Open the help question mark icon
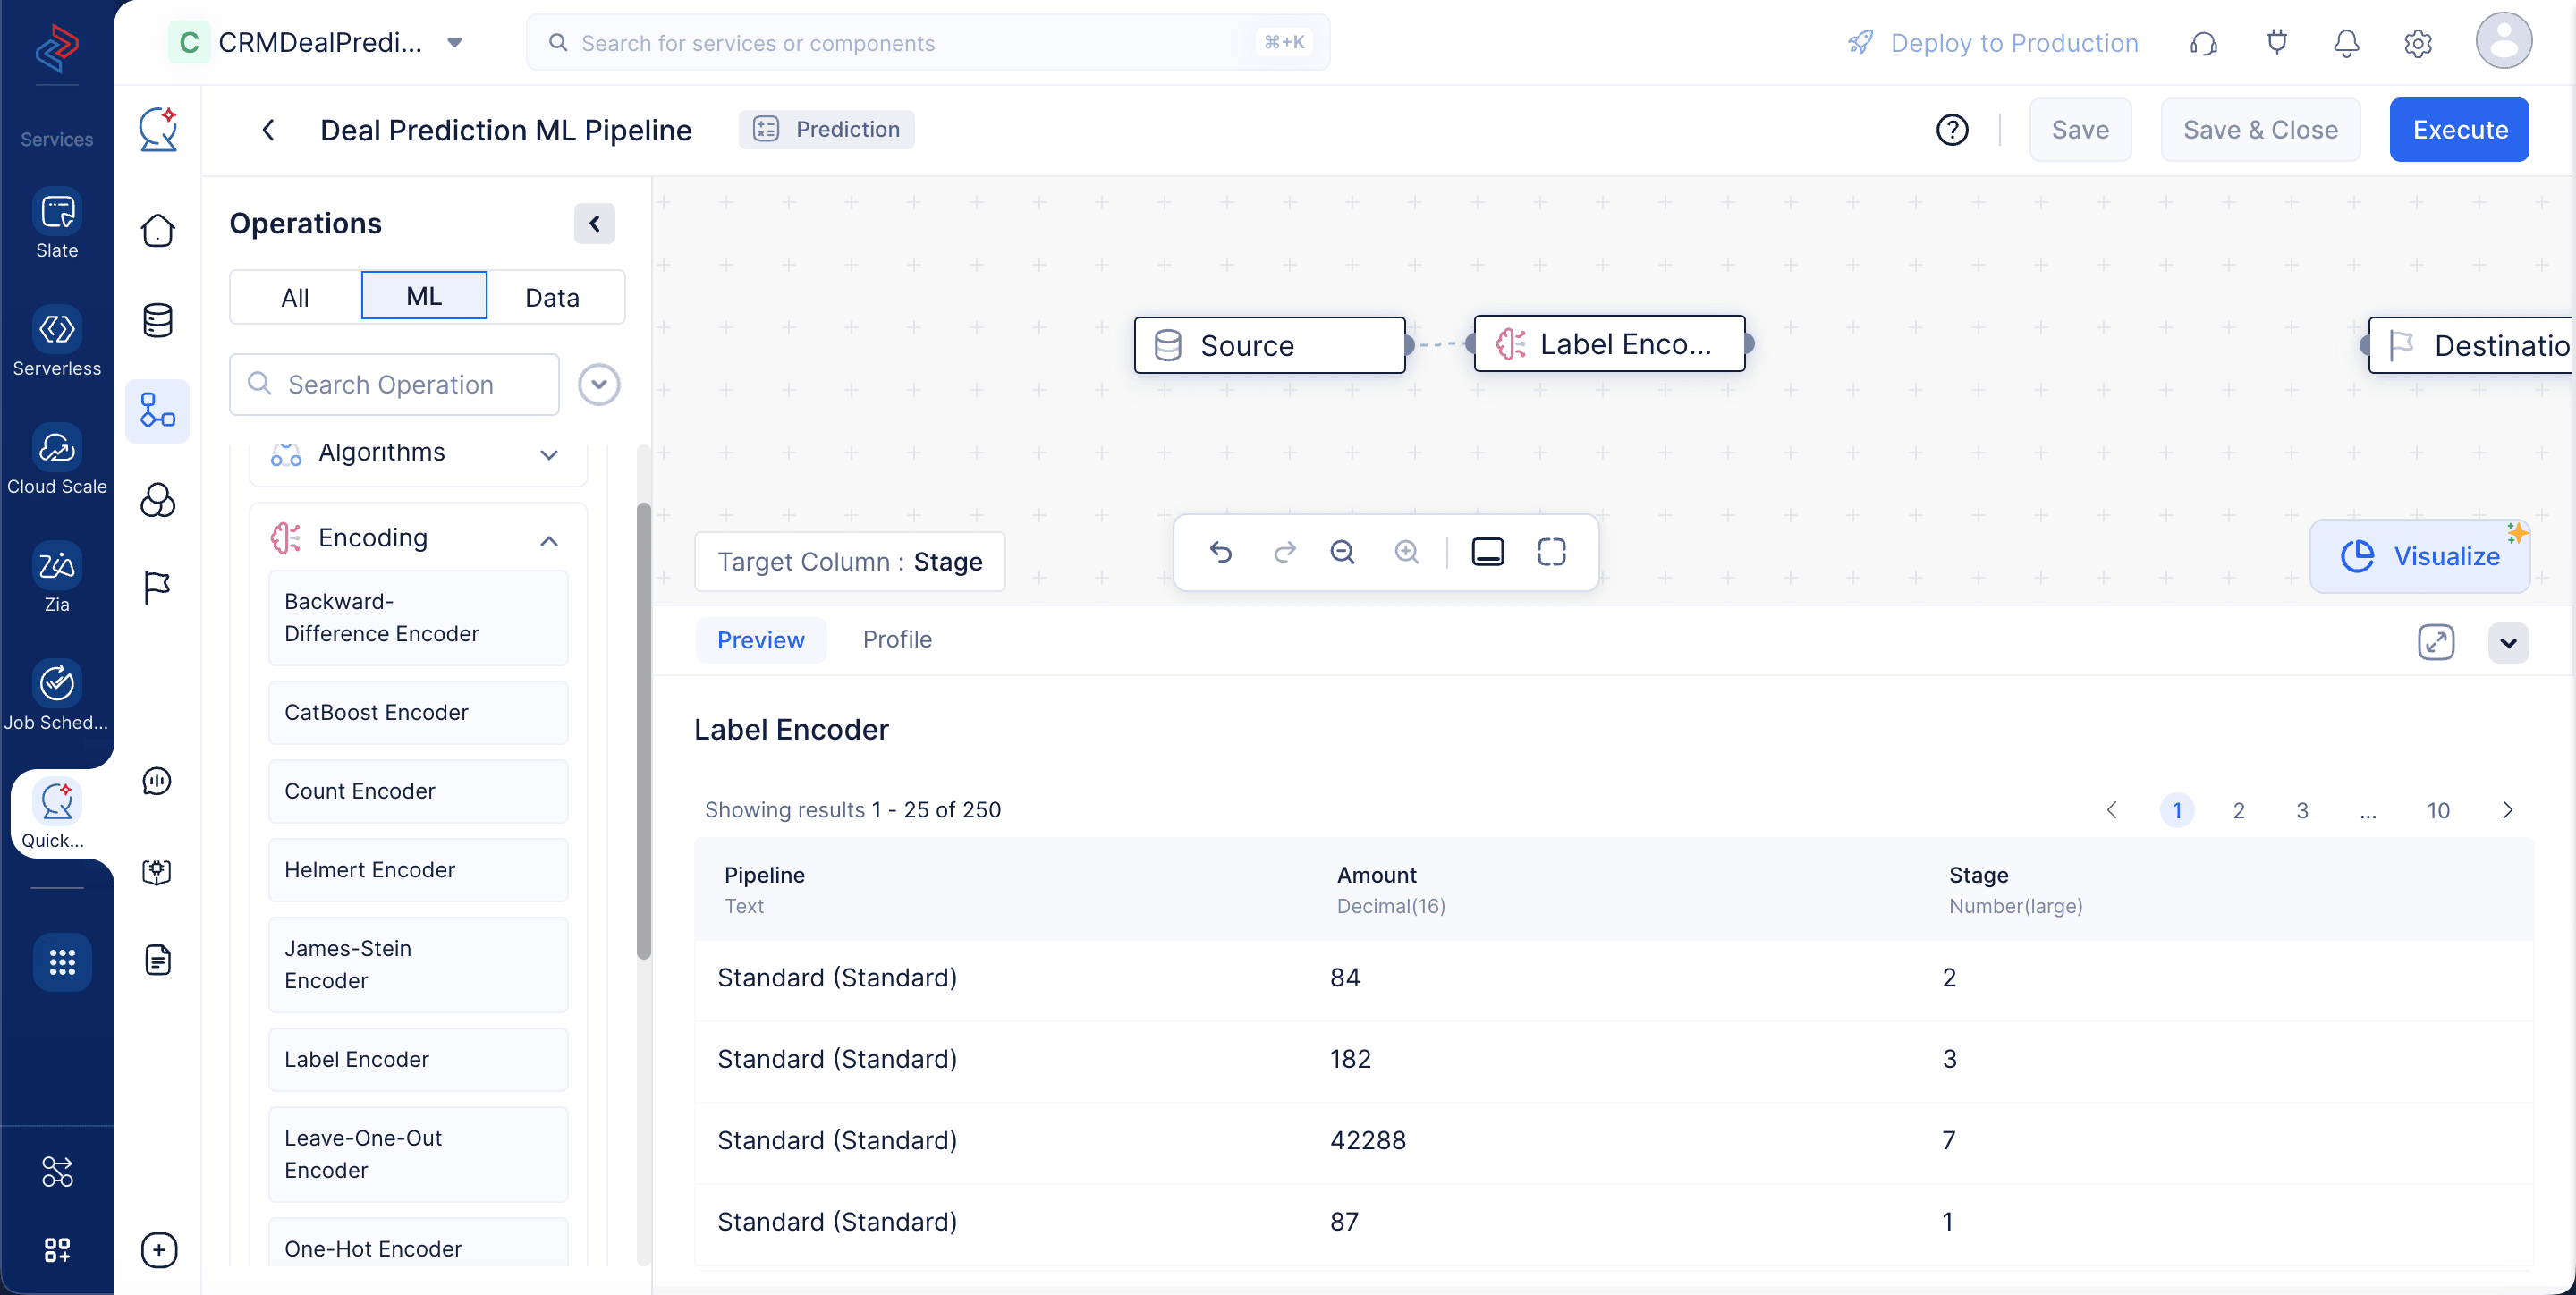Viewport: 2576px width, 1295px height. [1952, 130]
